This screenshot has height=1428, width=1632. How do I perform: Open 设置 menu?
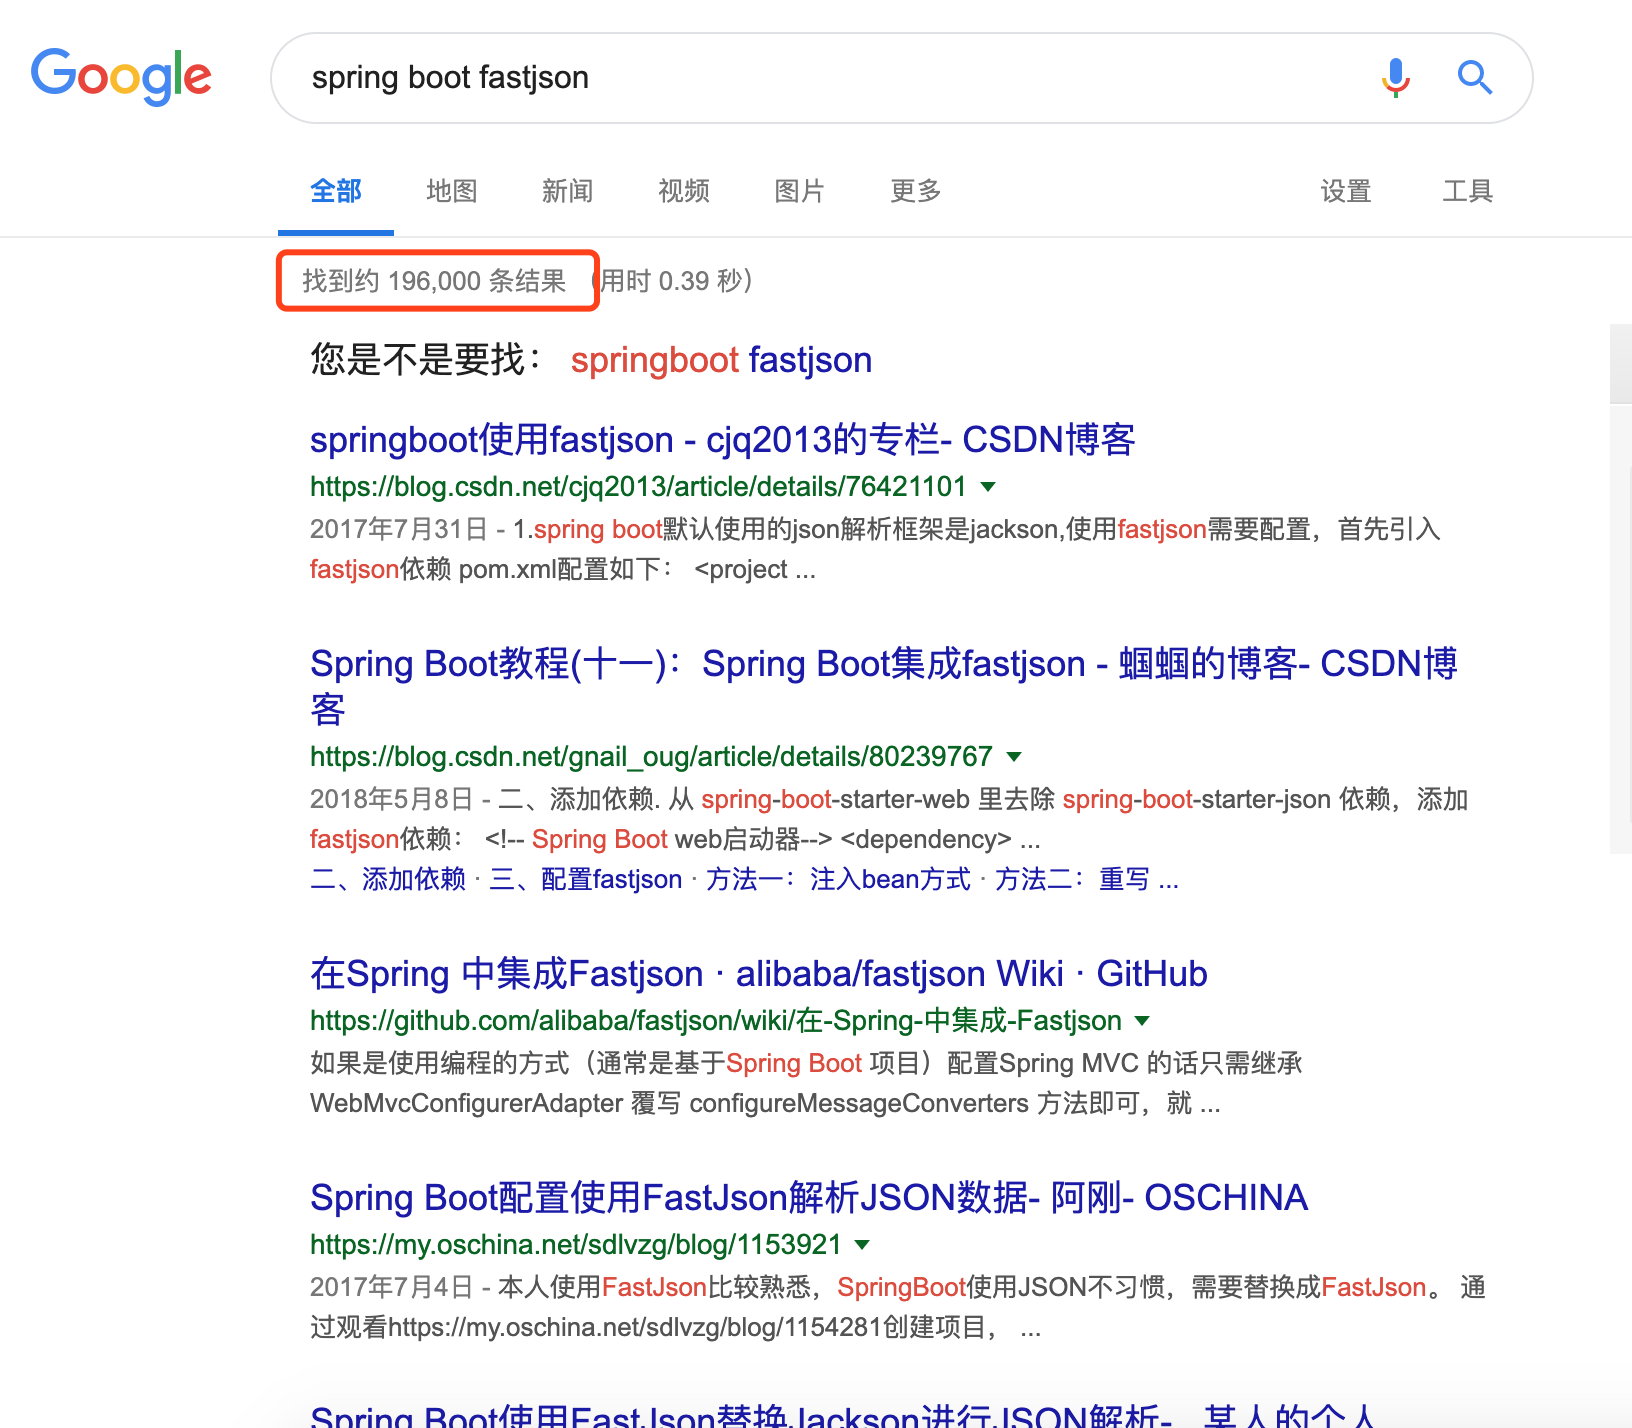click(x=1346, y=191)
